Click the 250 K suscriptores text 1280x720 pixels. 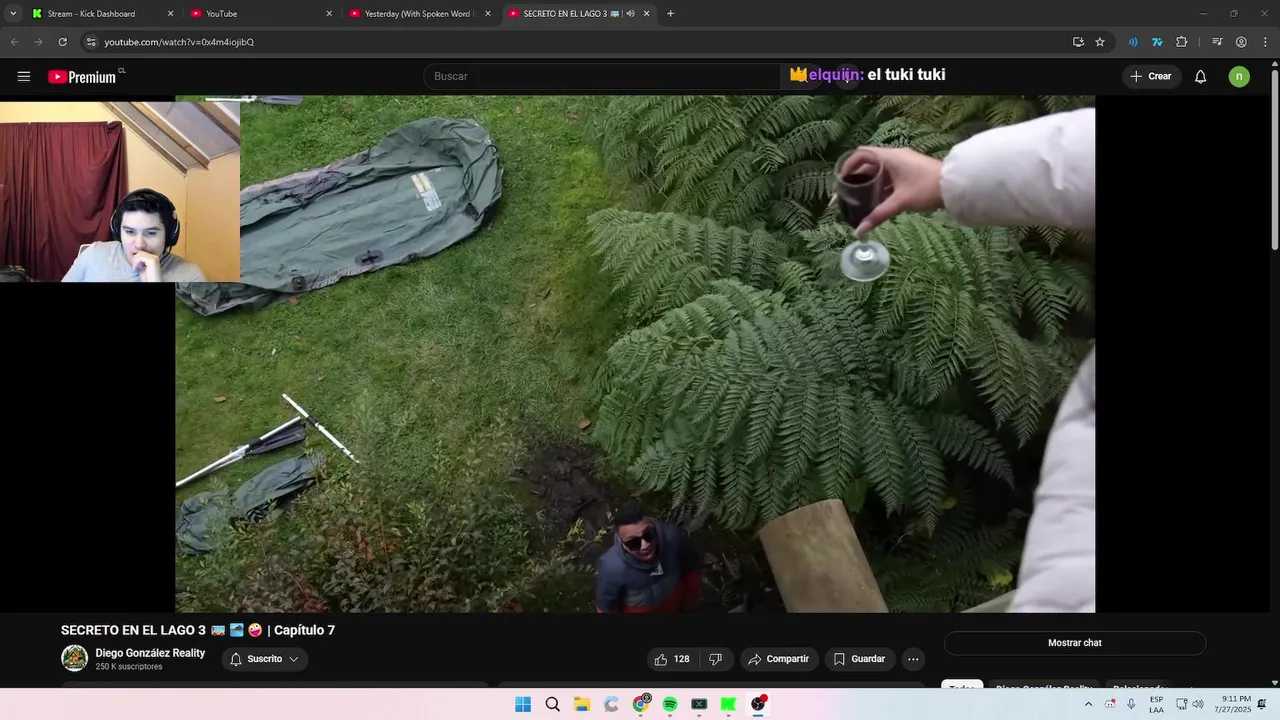tap(129, 667)
